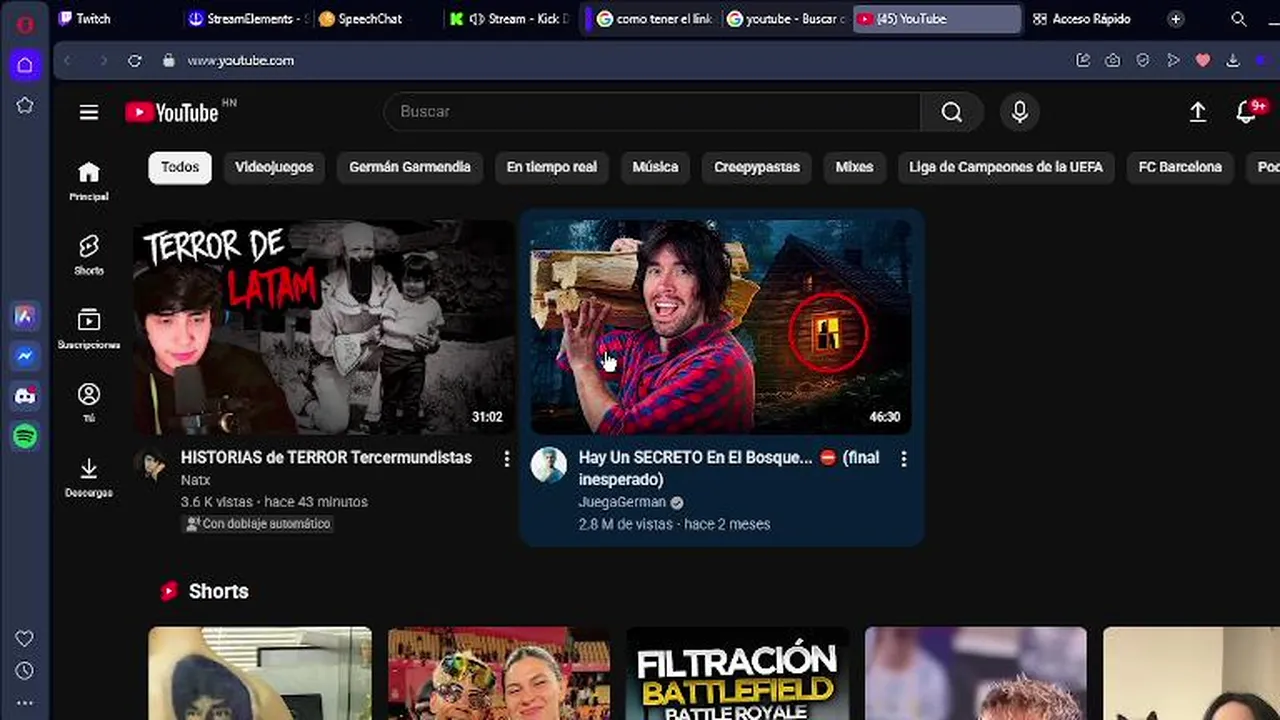Open options menu for Hay Un SECRETO video
The width and height of the screenshot is (1280, 720).
[x=904, y=458]
